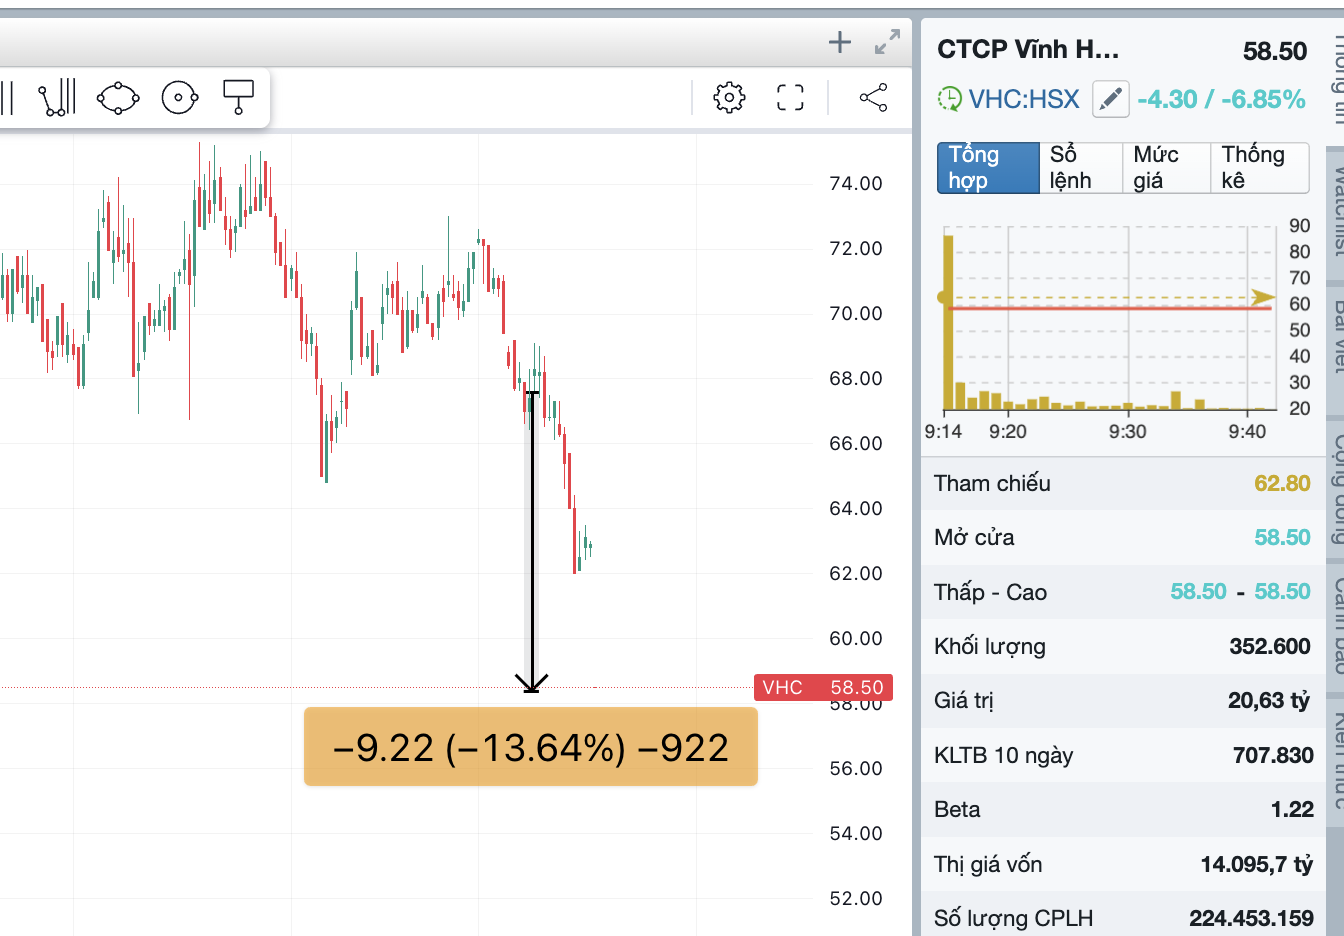Open the Watchlist vertical side tab
The width and height of the screenshot is (1344, 936).
[x=1335, y=212]
